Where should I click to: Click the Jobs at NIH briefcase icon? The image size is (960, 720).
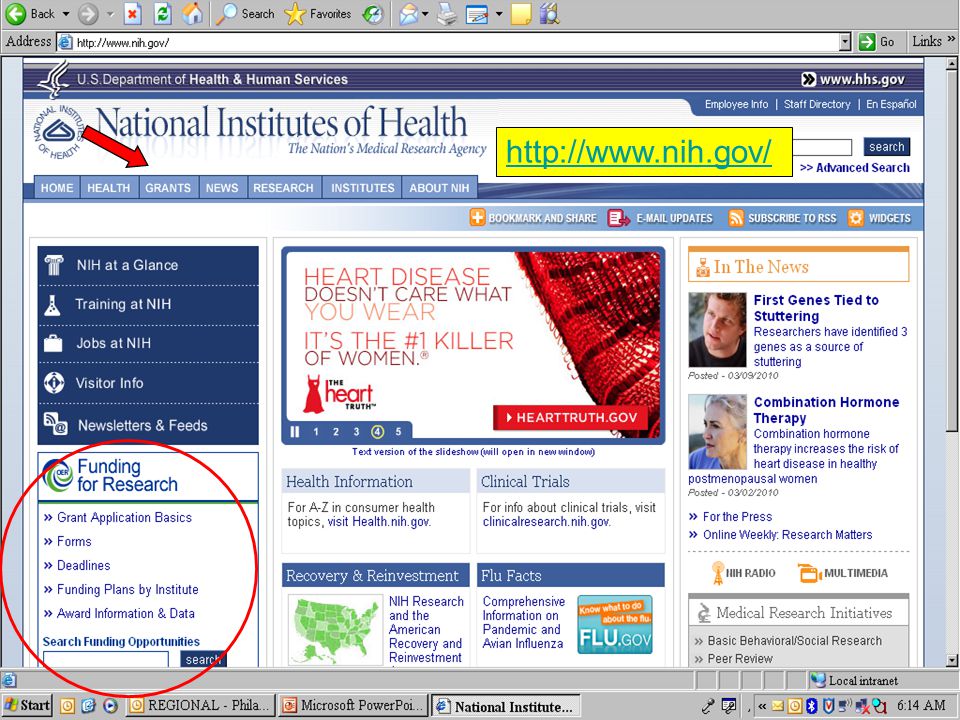53,343
